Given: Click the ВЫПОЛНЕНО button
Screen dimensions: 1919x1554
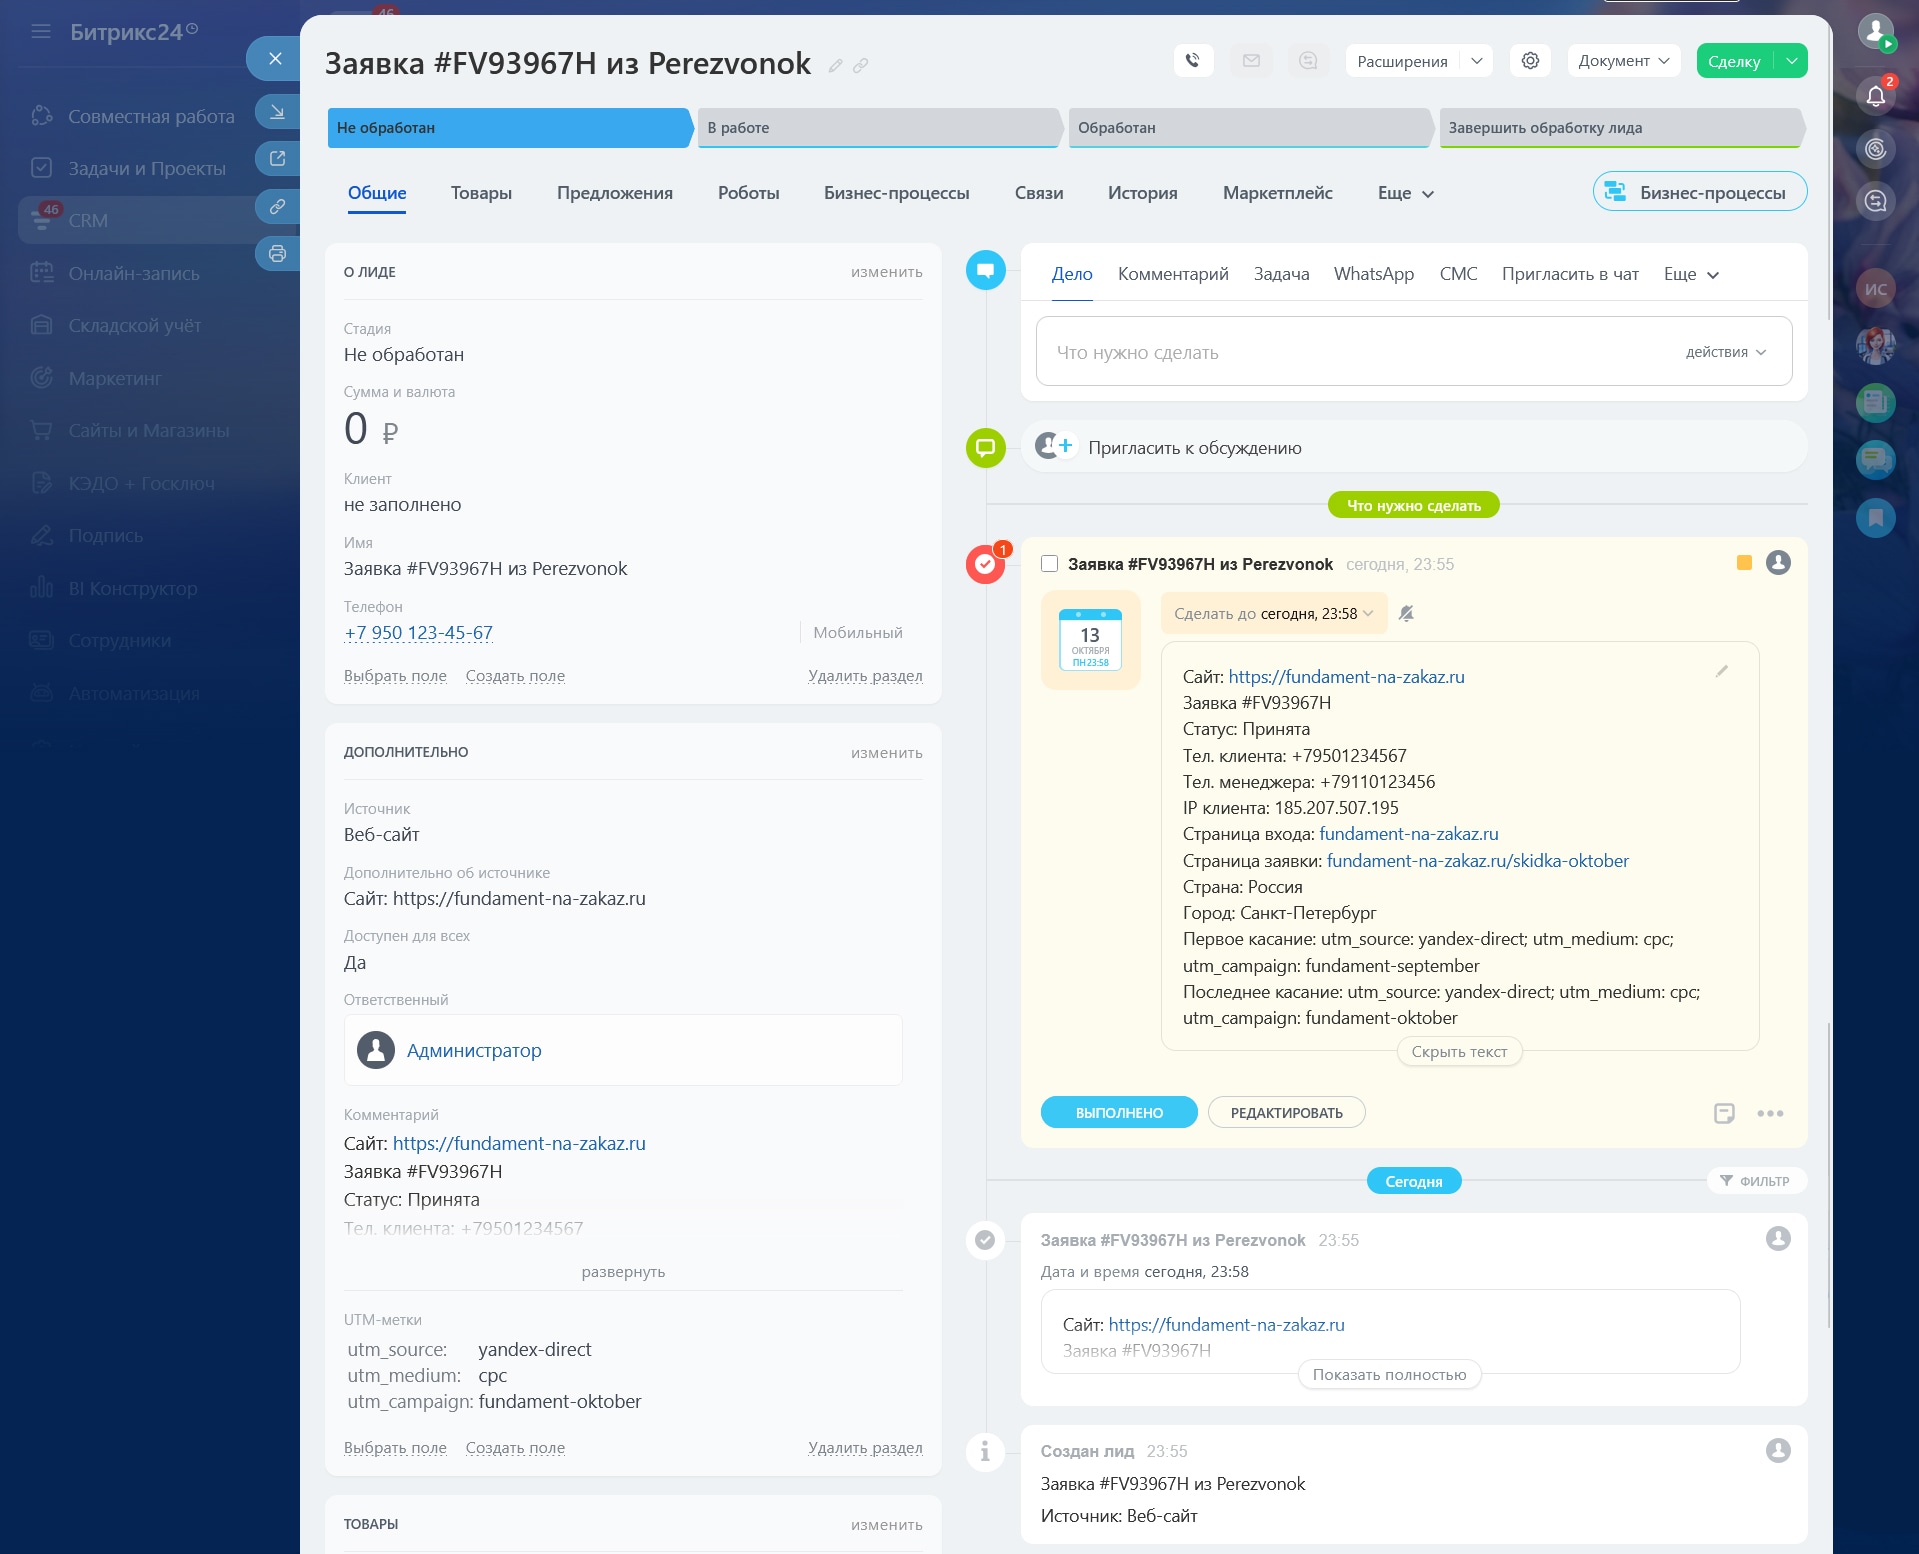Looking at the screenshot, I should click(1118, 1113).
